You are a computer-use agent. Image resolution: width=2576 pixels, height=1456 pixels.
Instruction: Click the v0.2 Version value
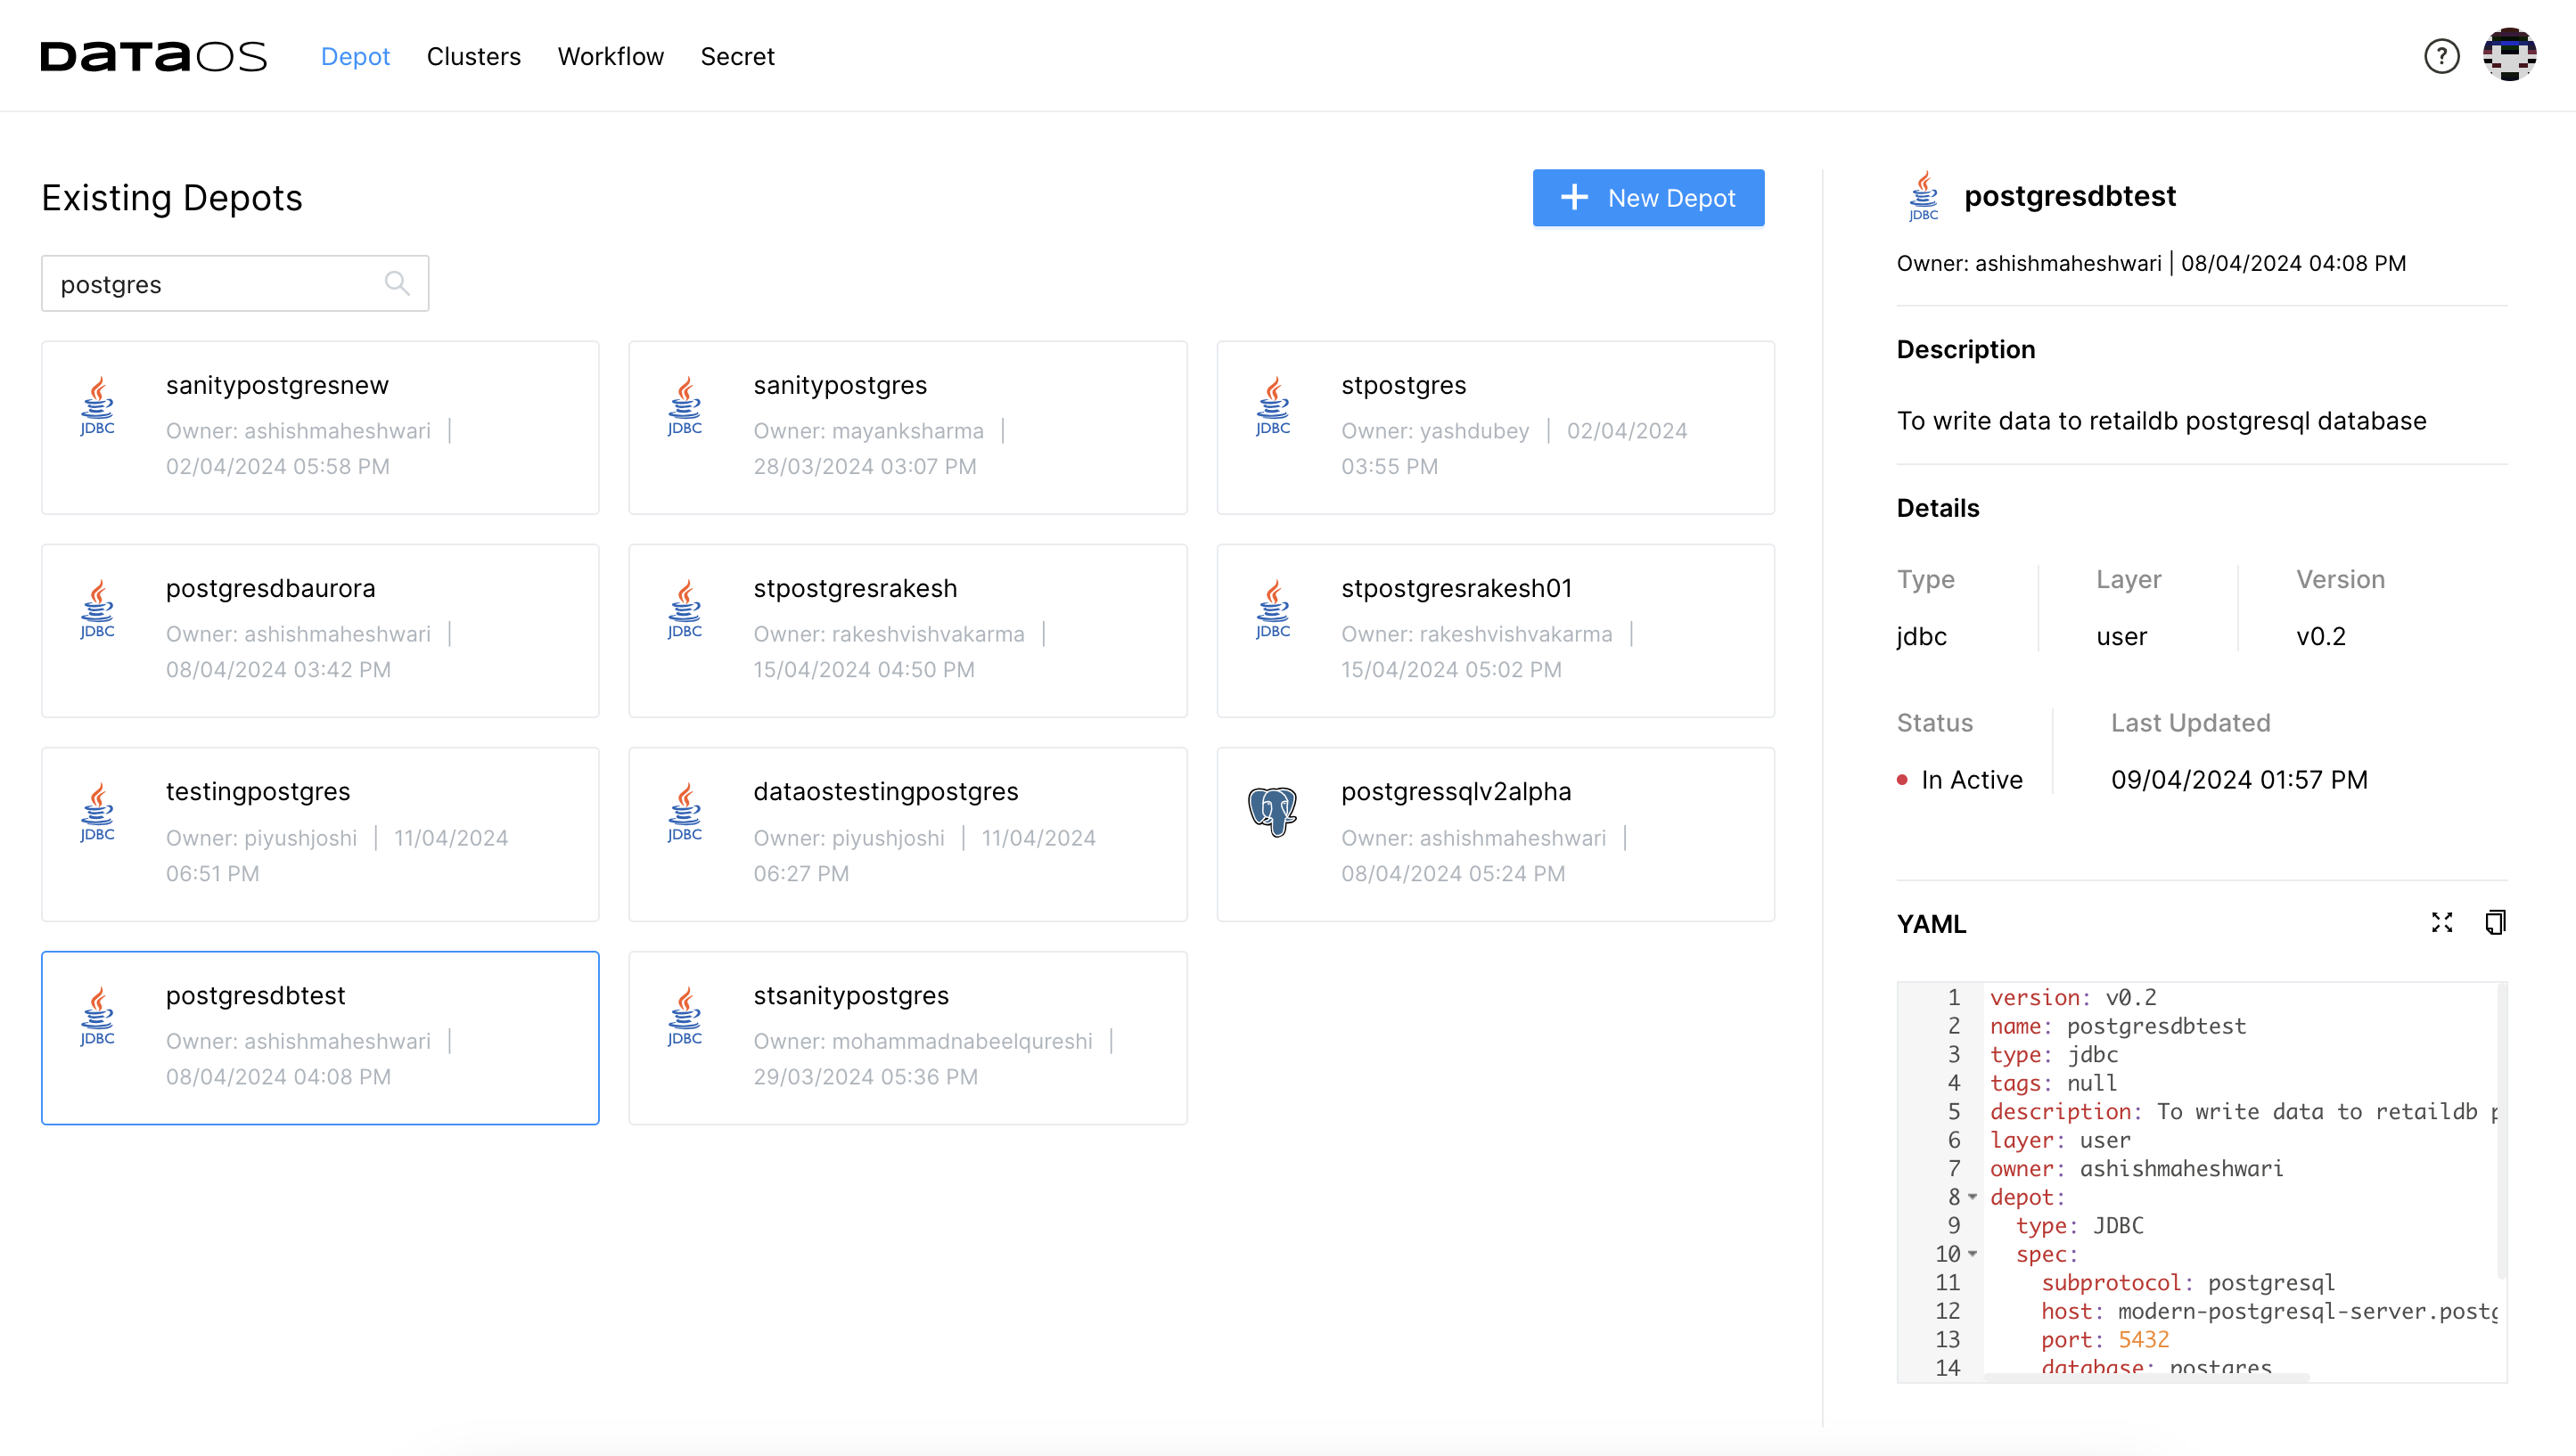click(x=2321, y=636)
